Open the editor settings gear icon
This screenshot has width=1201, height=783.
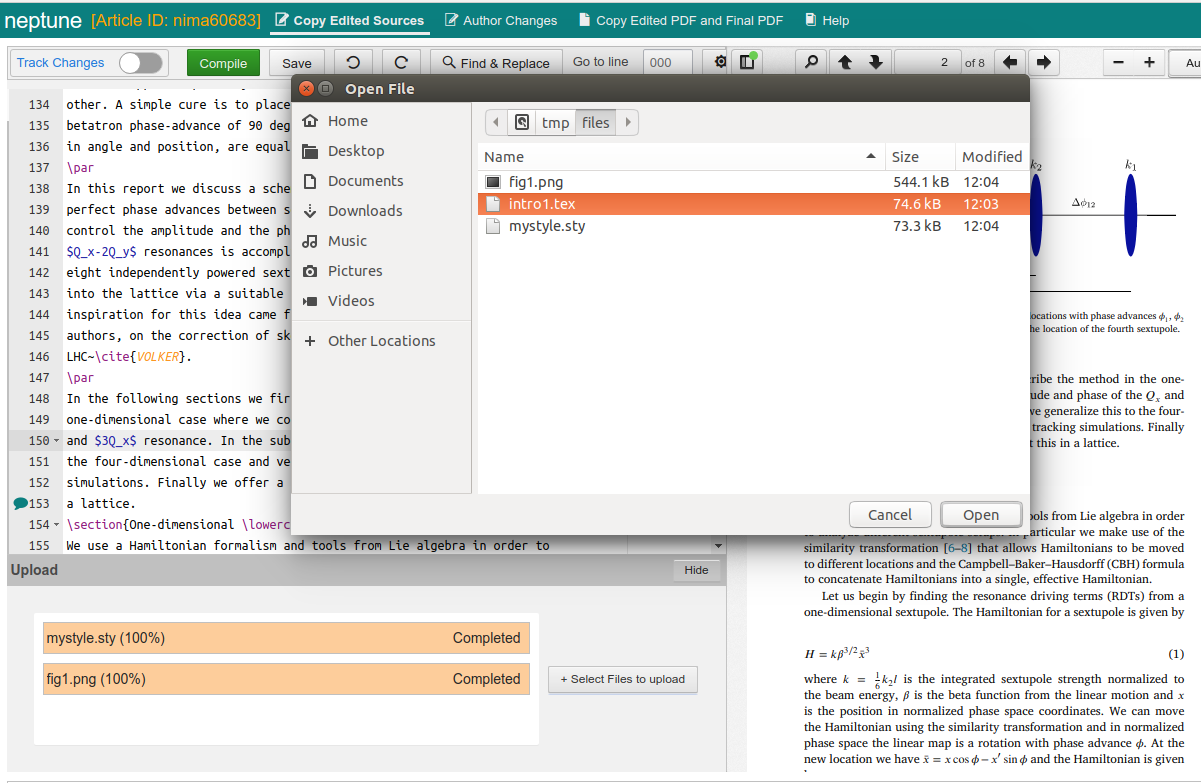click(x=720, y=63)
